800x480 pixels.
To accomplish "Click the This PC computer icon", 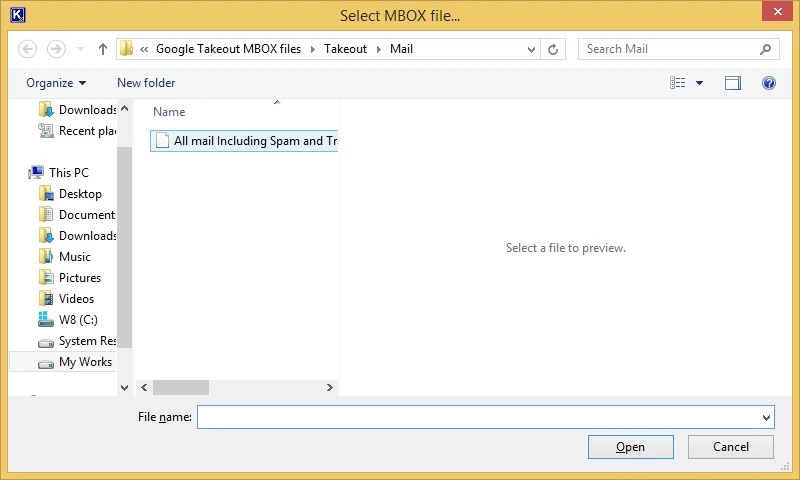I will tap(36, 172).
